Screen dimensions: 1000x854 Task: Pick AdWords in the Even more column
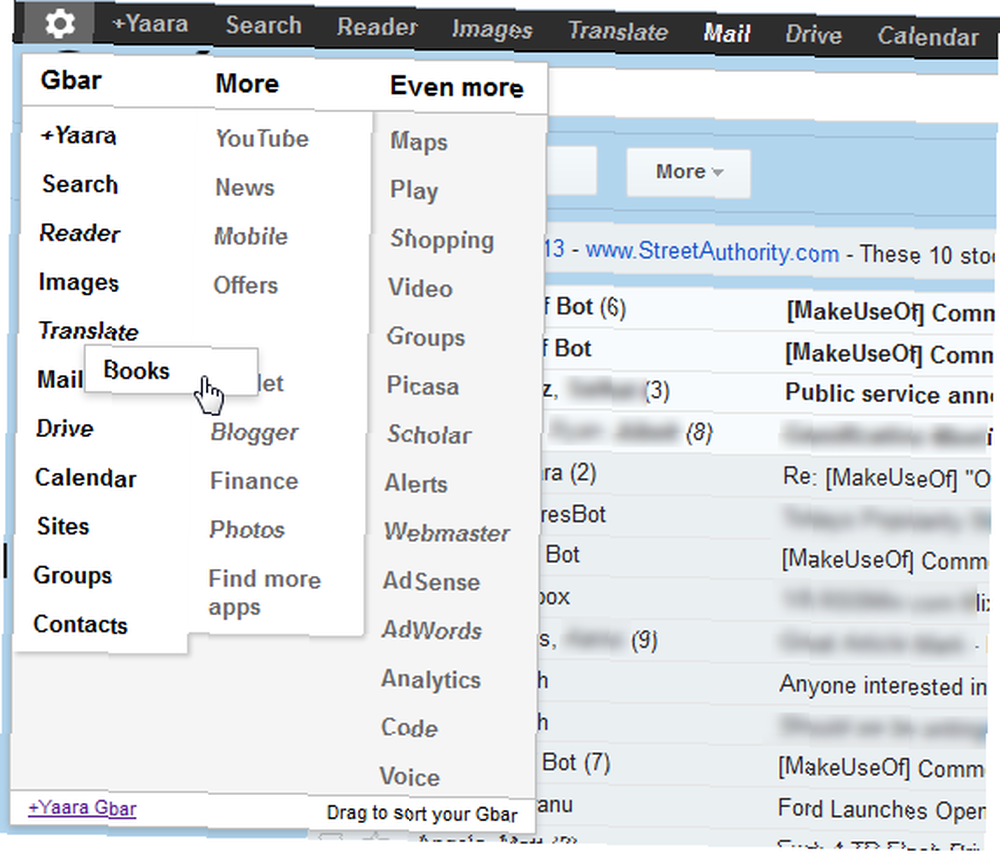432,631
